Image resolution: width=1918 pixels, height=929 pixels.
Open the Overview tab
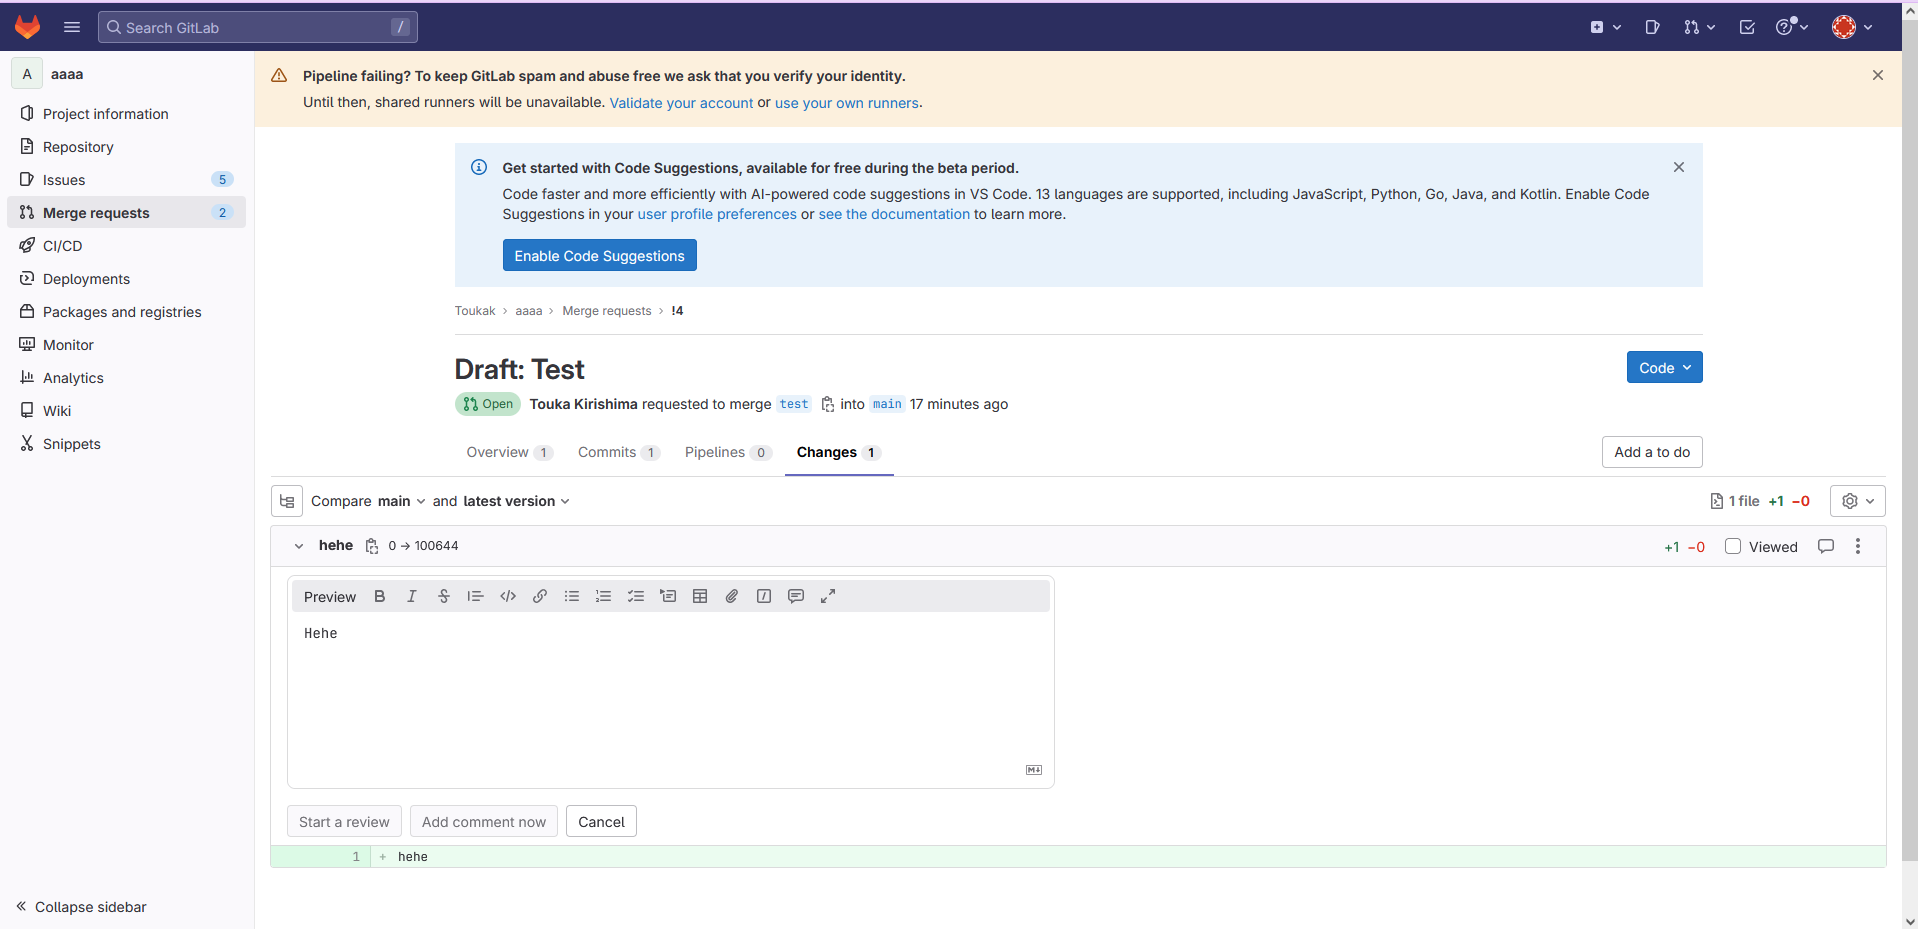tap(498, 453)
